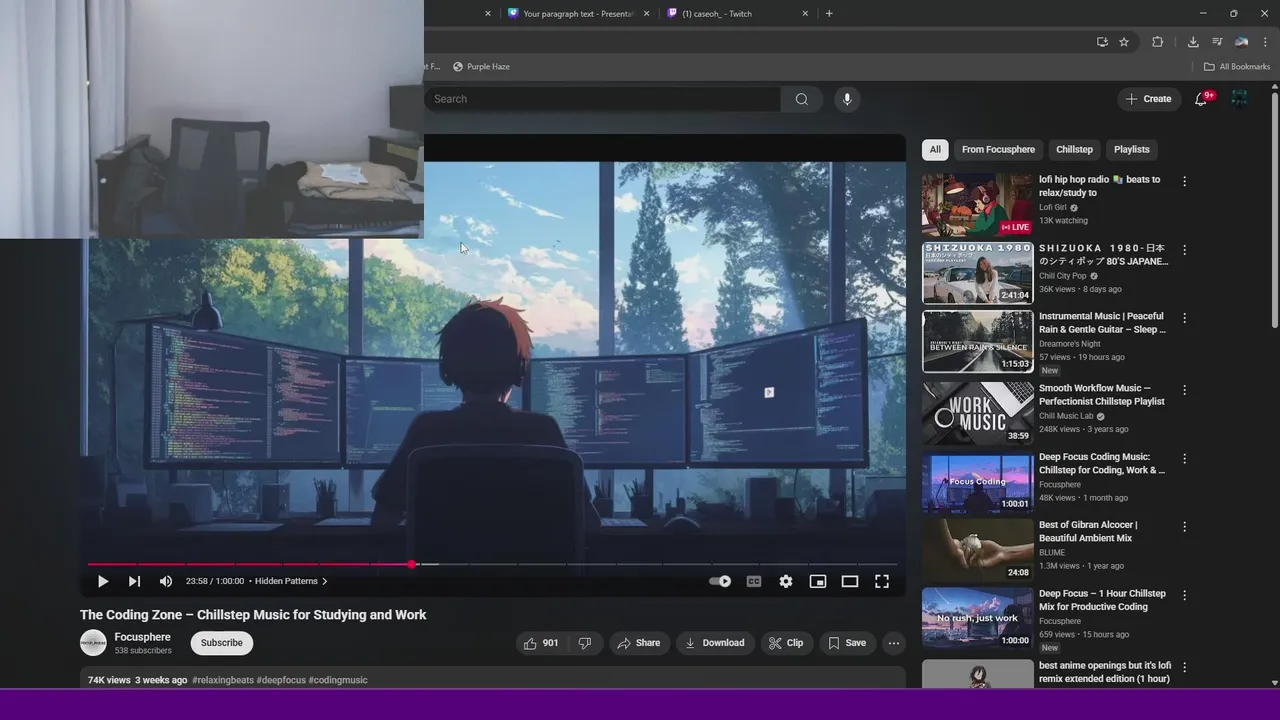Open options for SHIZUOKA 1980 video
This screenshot has height=720, width=1280.
coord(1184,250)
